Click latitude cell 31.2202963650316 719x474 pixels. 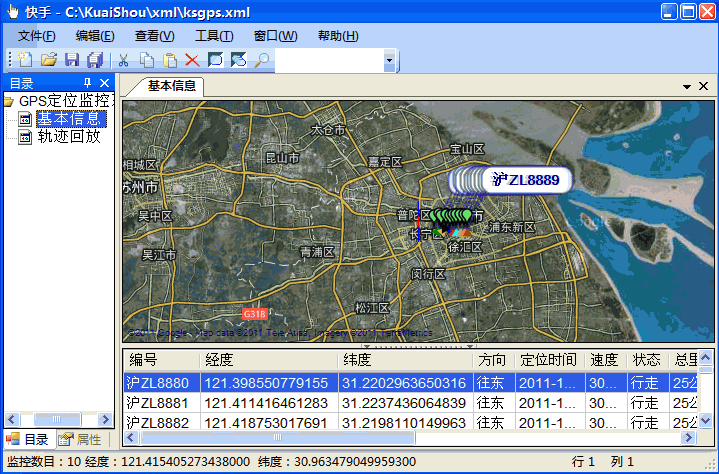point(404,383)
